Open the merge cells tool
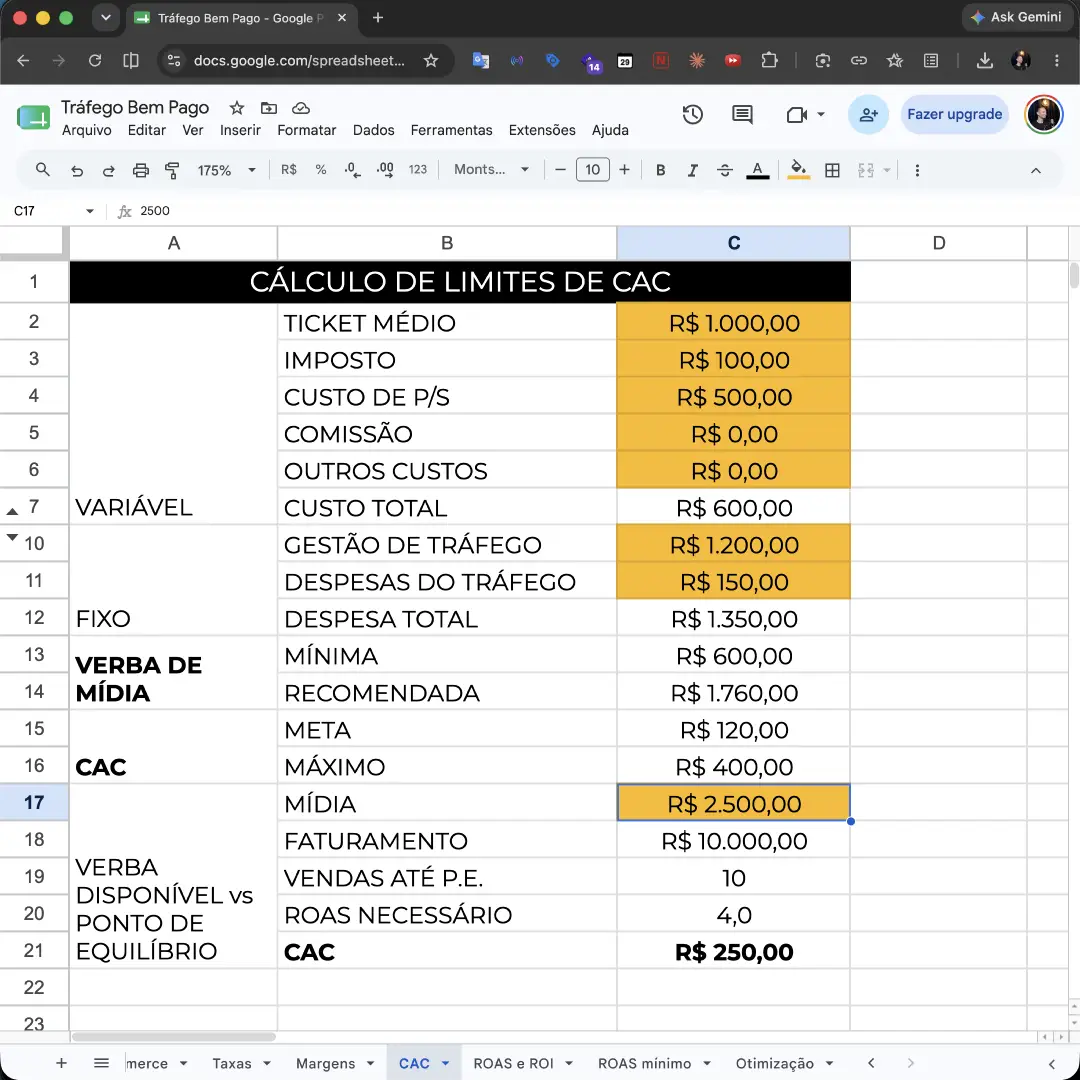The width and height of the screenshot is (1080, 1080). click(x=865, y=170)
